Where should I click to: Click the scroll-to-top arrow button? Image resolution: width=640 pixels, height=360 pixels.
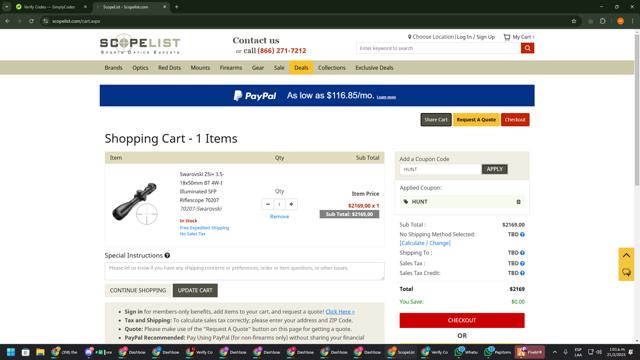coord(627,256)
